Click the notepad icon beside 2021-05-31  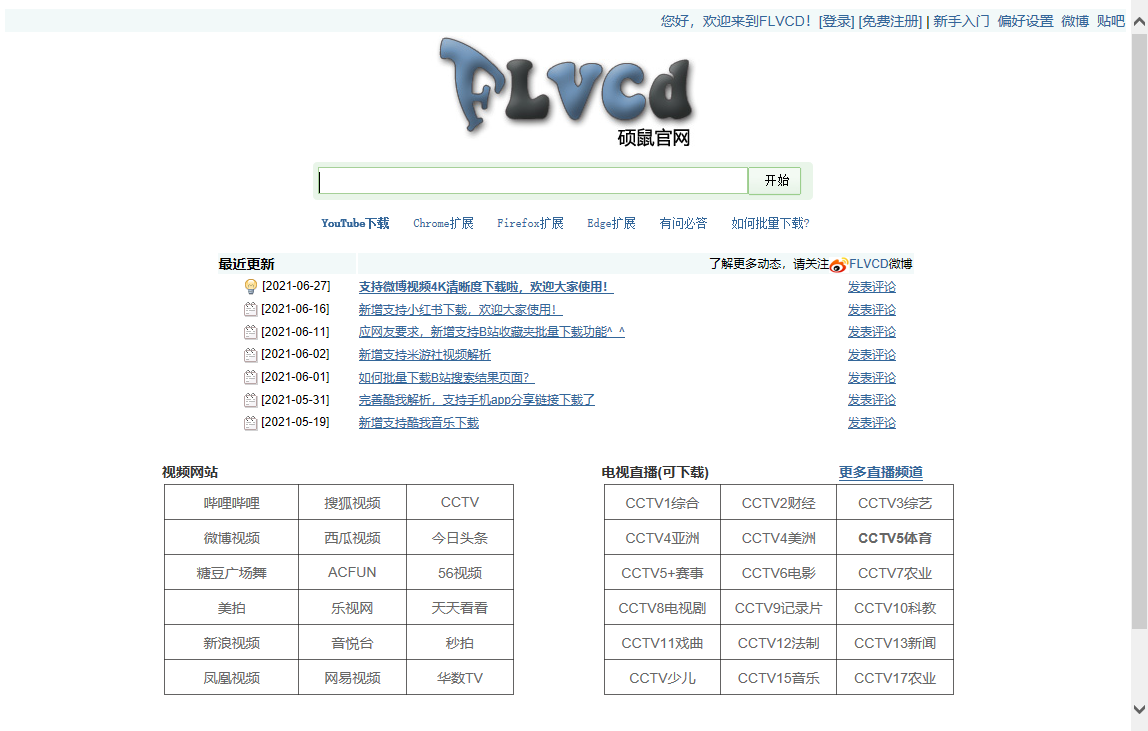click(250, 400)
